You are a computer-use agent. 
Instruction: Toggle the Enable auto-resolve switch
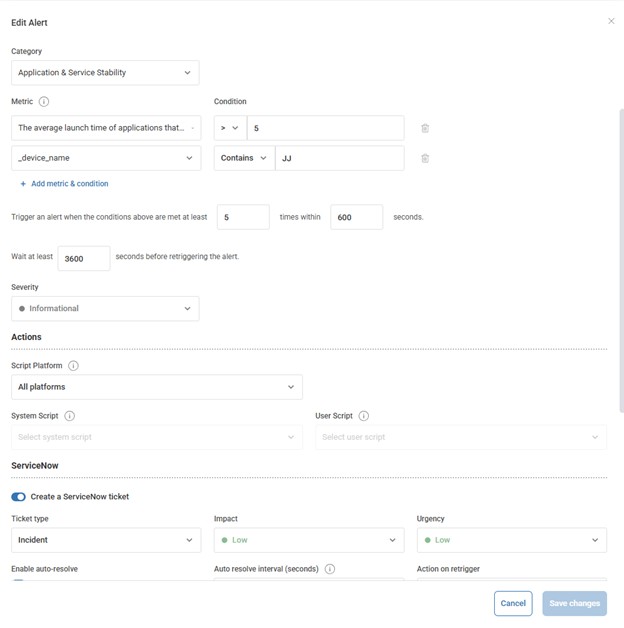pyautogui.click(x=19, y=583)
